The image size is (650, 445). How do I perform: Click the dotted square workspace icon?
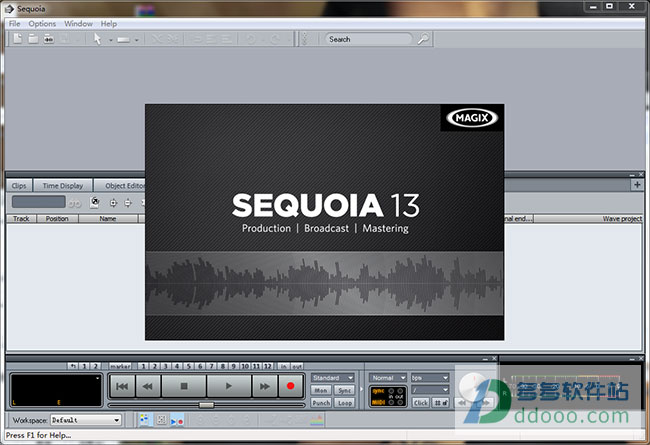pyautogui.click(x=161, y=420)
